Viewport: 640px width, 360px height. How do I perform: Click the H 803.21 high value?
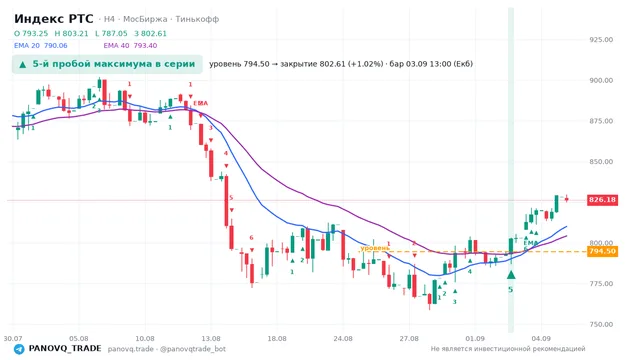click(71, 33)
